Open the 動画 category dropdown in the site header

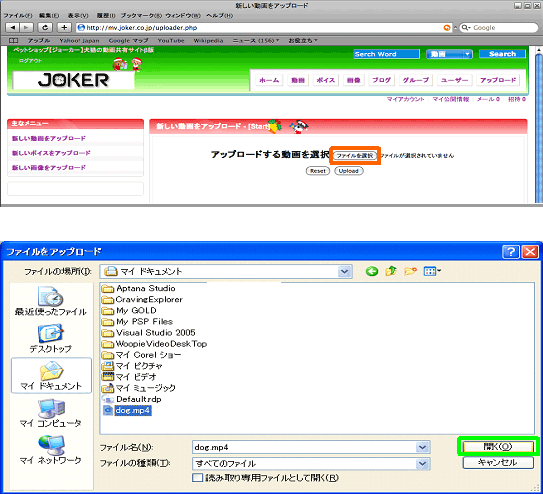click(449, 54)
